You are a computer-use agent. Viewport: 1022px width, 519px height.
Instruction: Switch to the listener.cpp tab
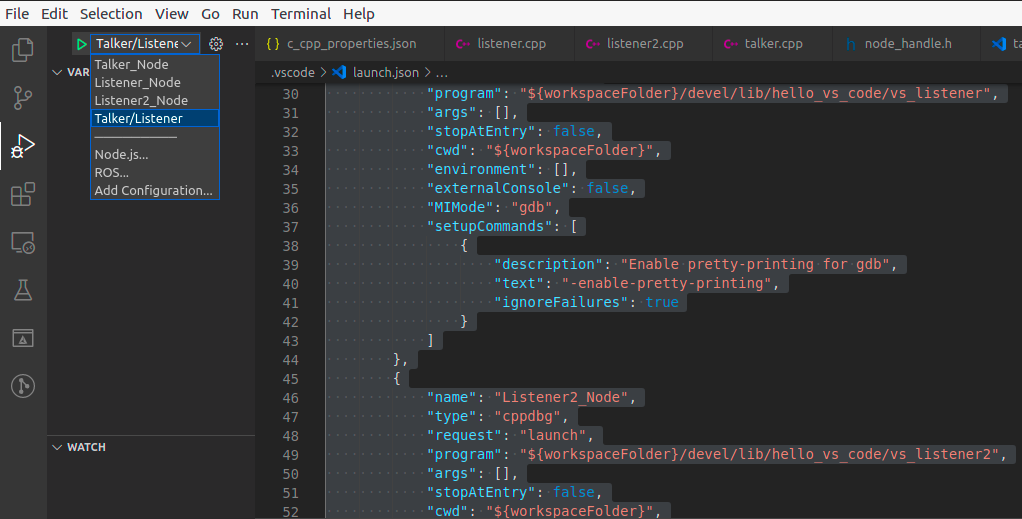[x=511, y=44]
